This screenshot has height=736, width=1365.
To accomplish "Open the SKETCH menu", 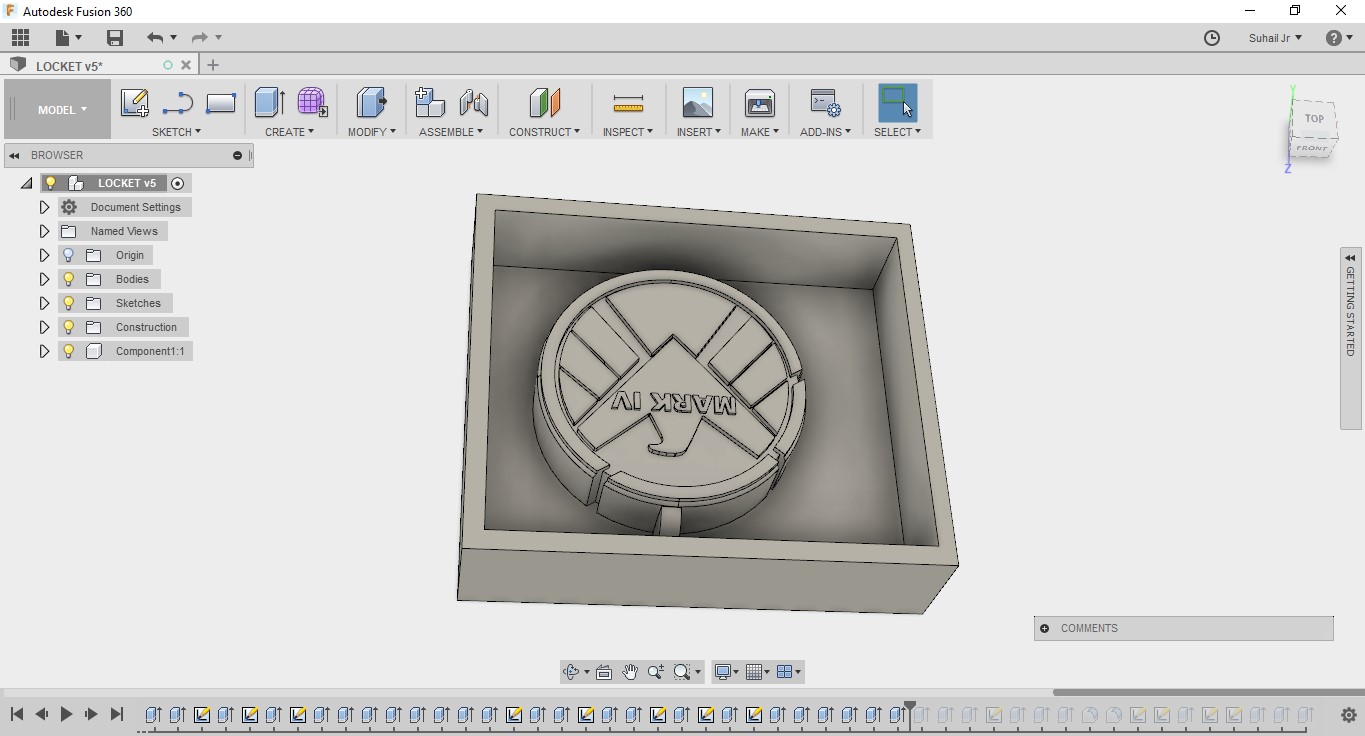I will (x=176, y=132).
